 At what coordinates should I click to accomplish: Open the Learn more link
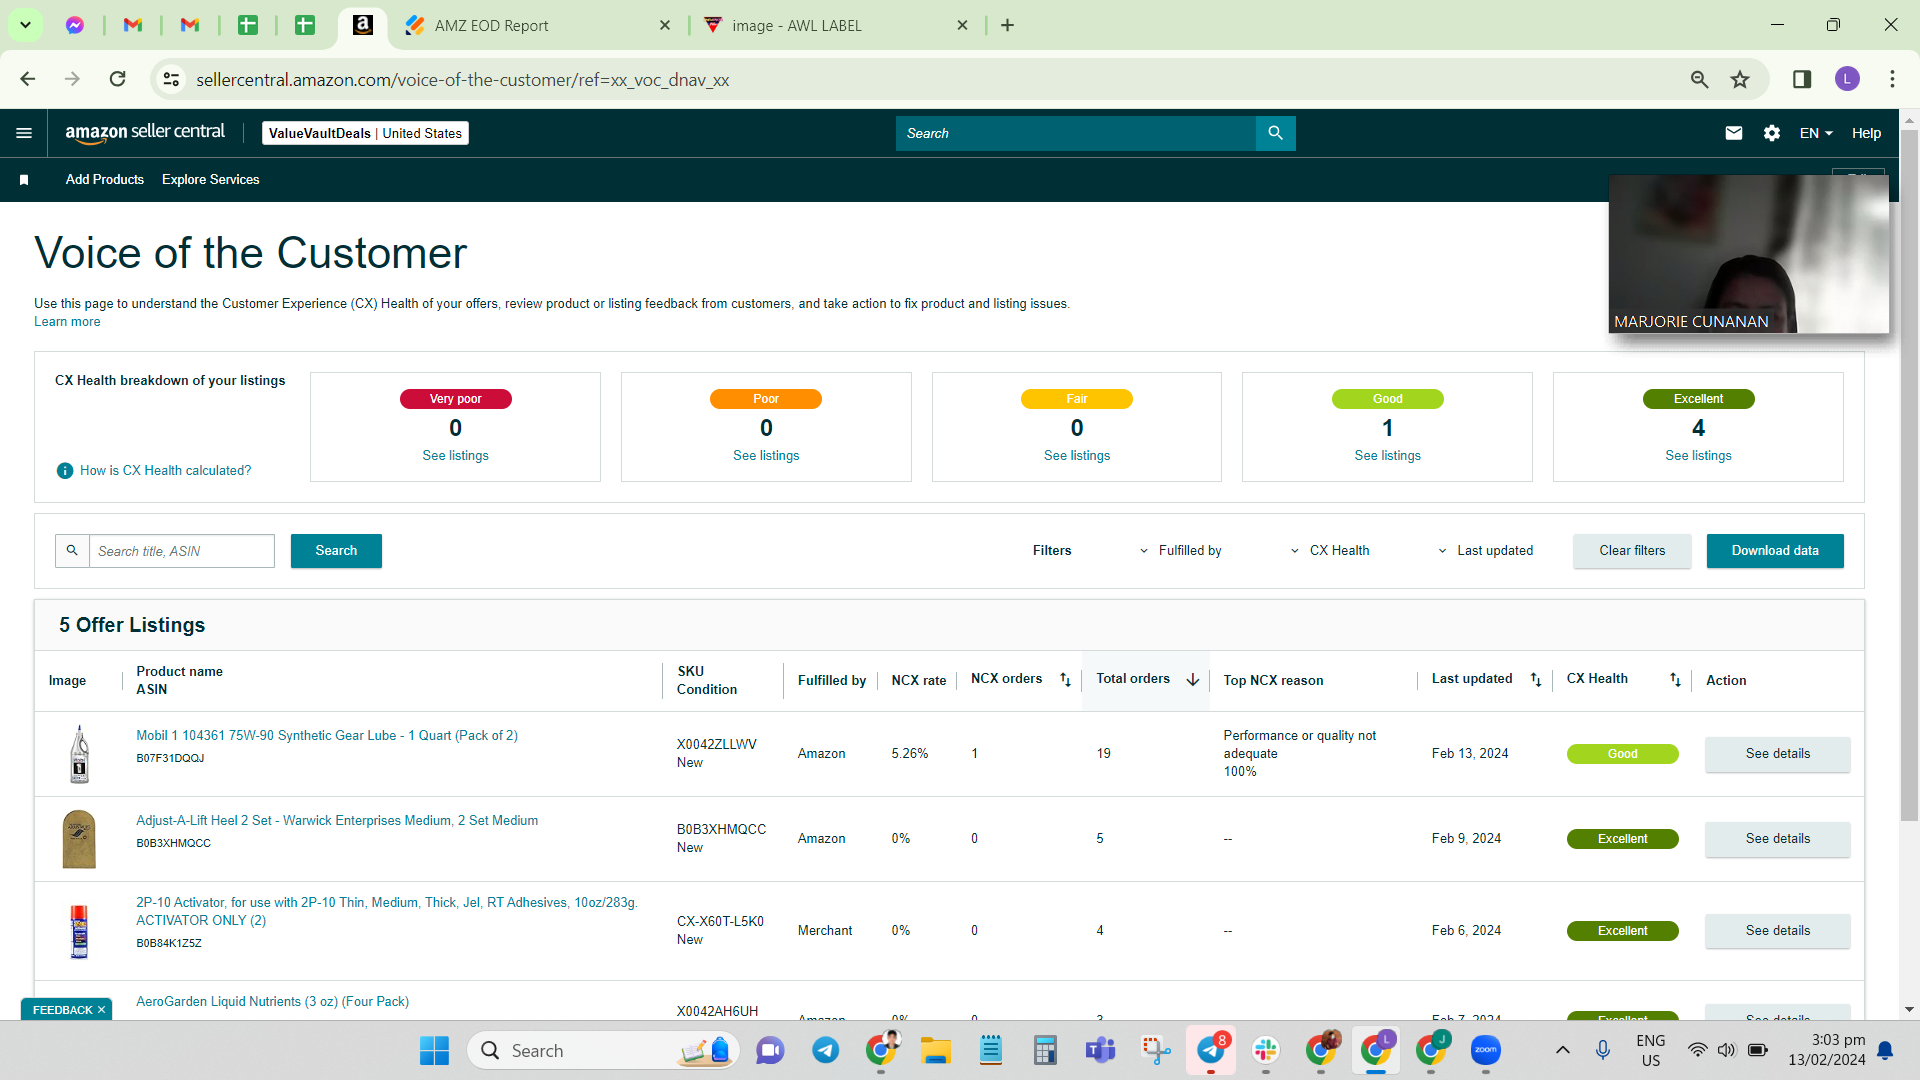67,322
